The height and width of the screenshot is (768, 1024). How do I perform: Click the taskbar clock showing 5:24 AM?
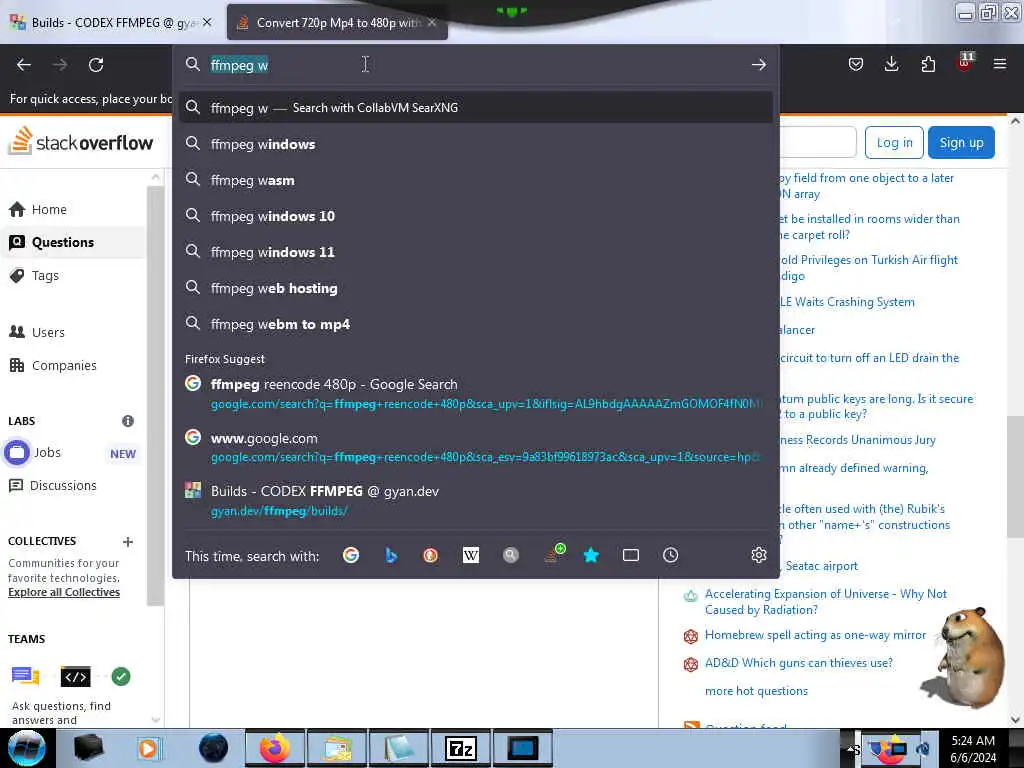(973, 749)
